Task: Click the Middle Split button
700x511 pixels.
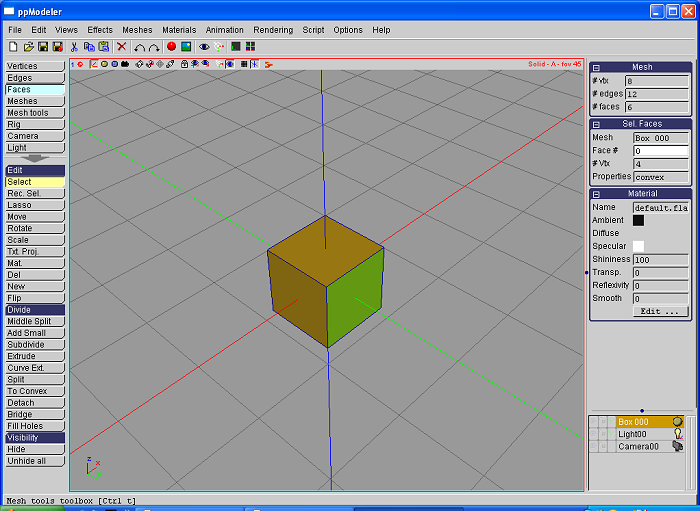Action: click(x=35, y=321)
